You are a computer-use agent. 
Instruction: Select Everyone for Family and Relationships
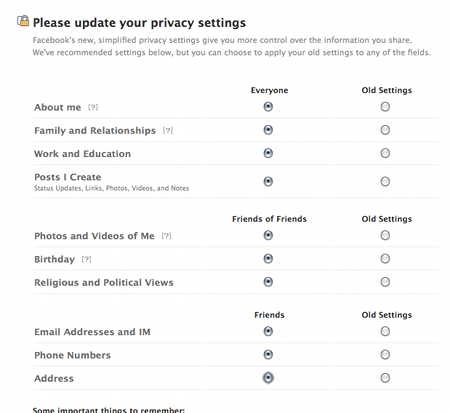tap(268, 130)
